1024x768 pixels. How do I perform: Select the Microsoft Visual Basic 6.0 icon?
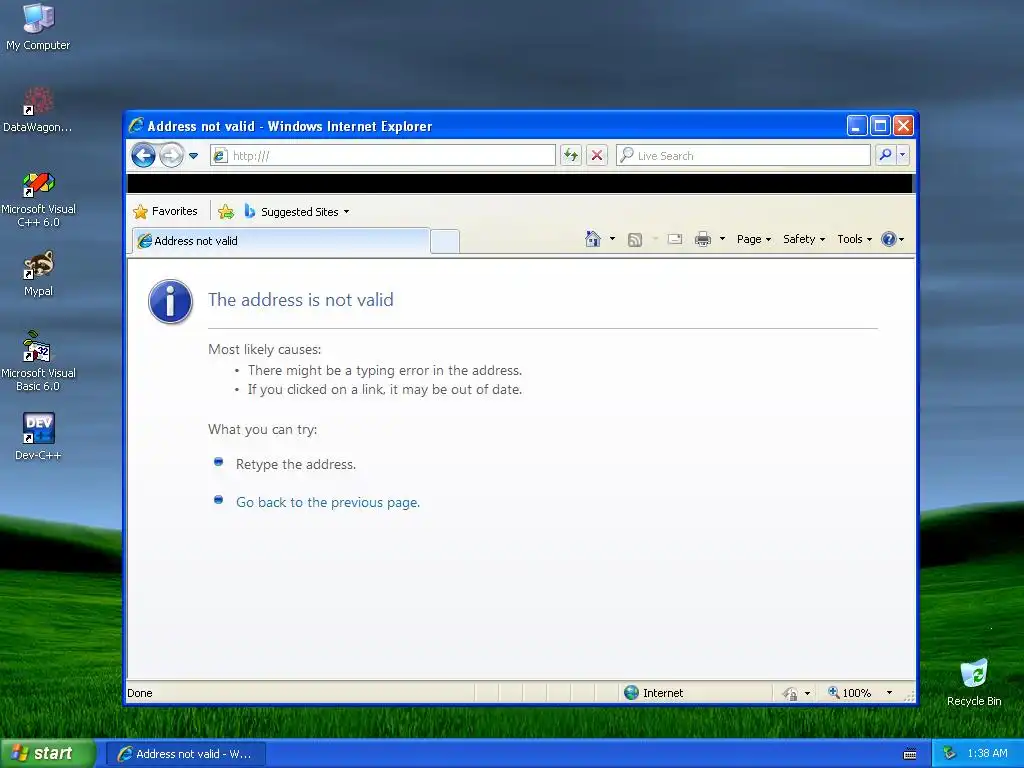coord(38,361)
